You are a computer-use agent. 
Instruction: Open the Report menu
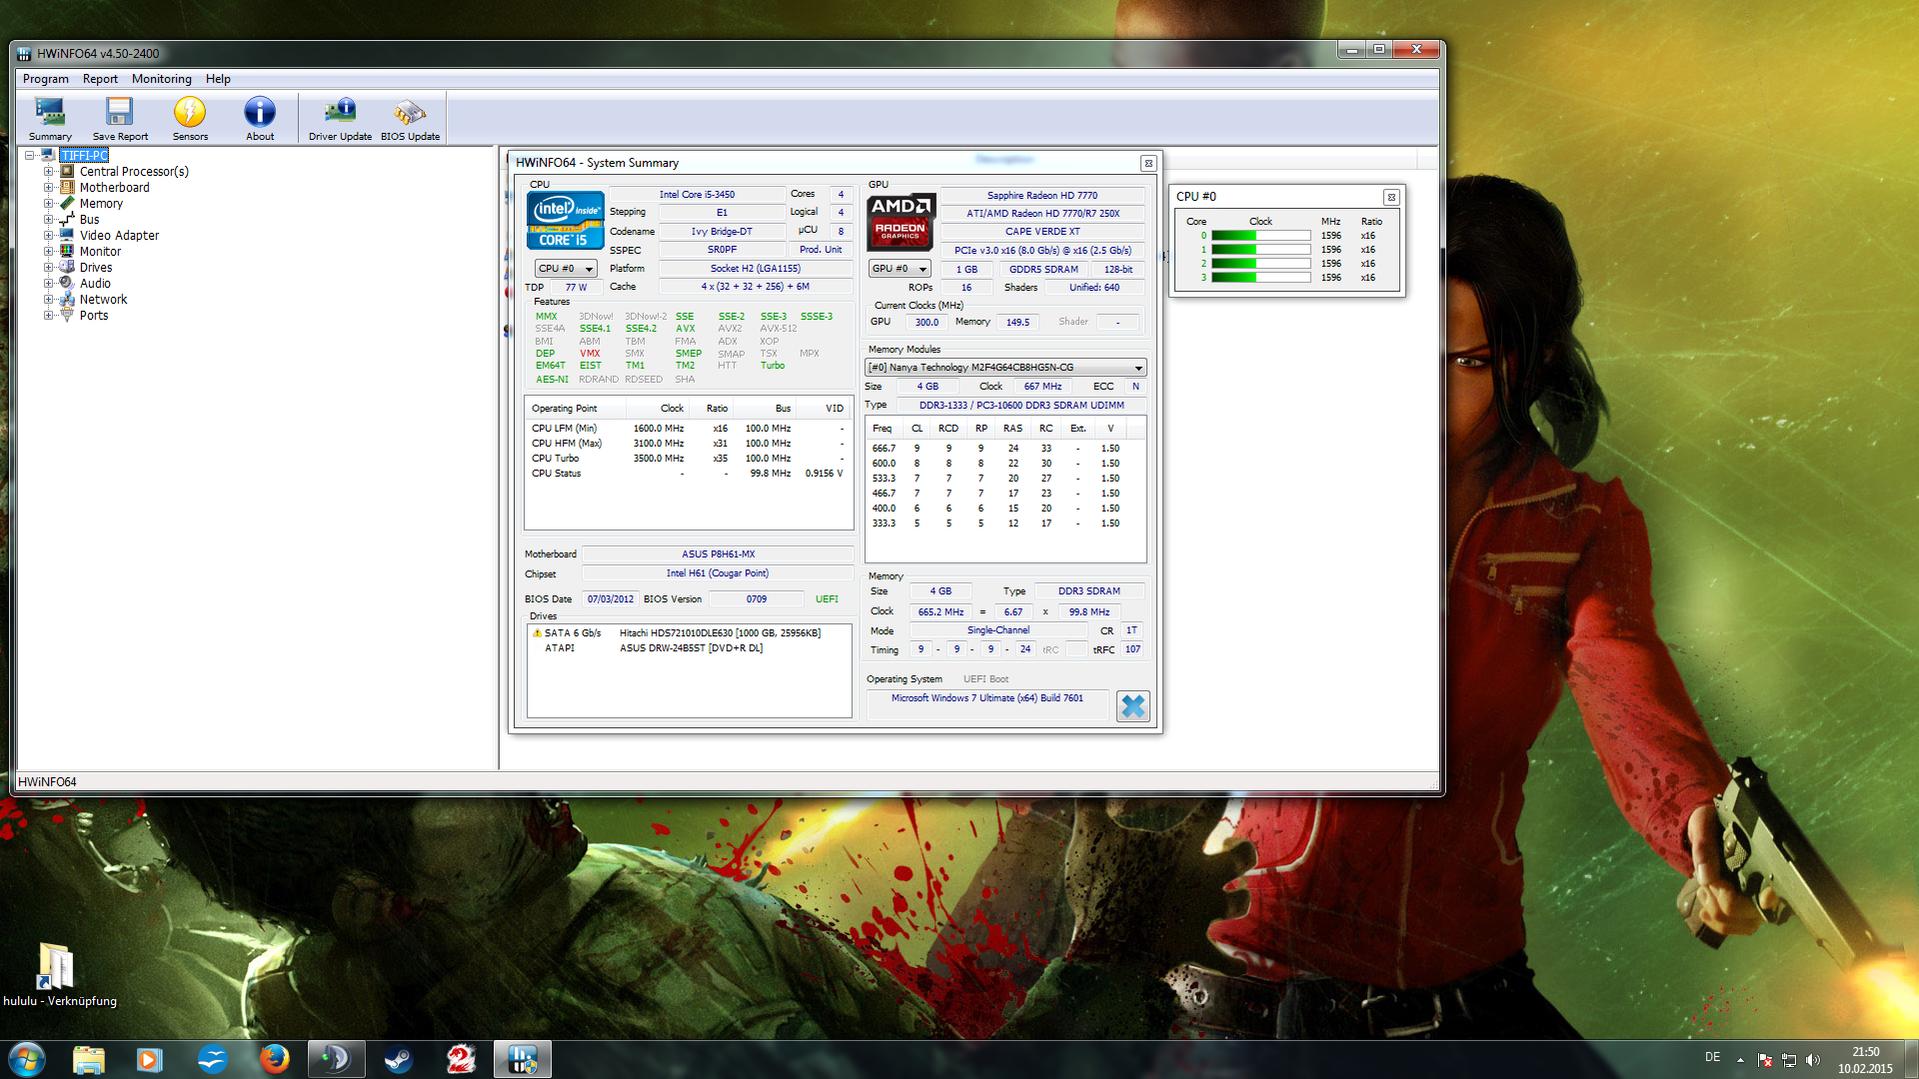click(100, 79)
